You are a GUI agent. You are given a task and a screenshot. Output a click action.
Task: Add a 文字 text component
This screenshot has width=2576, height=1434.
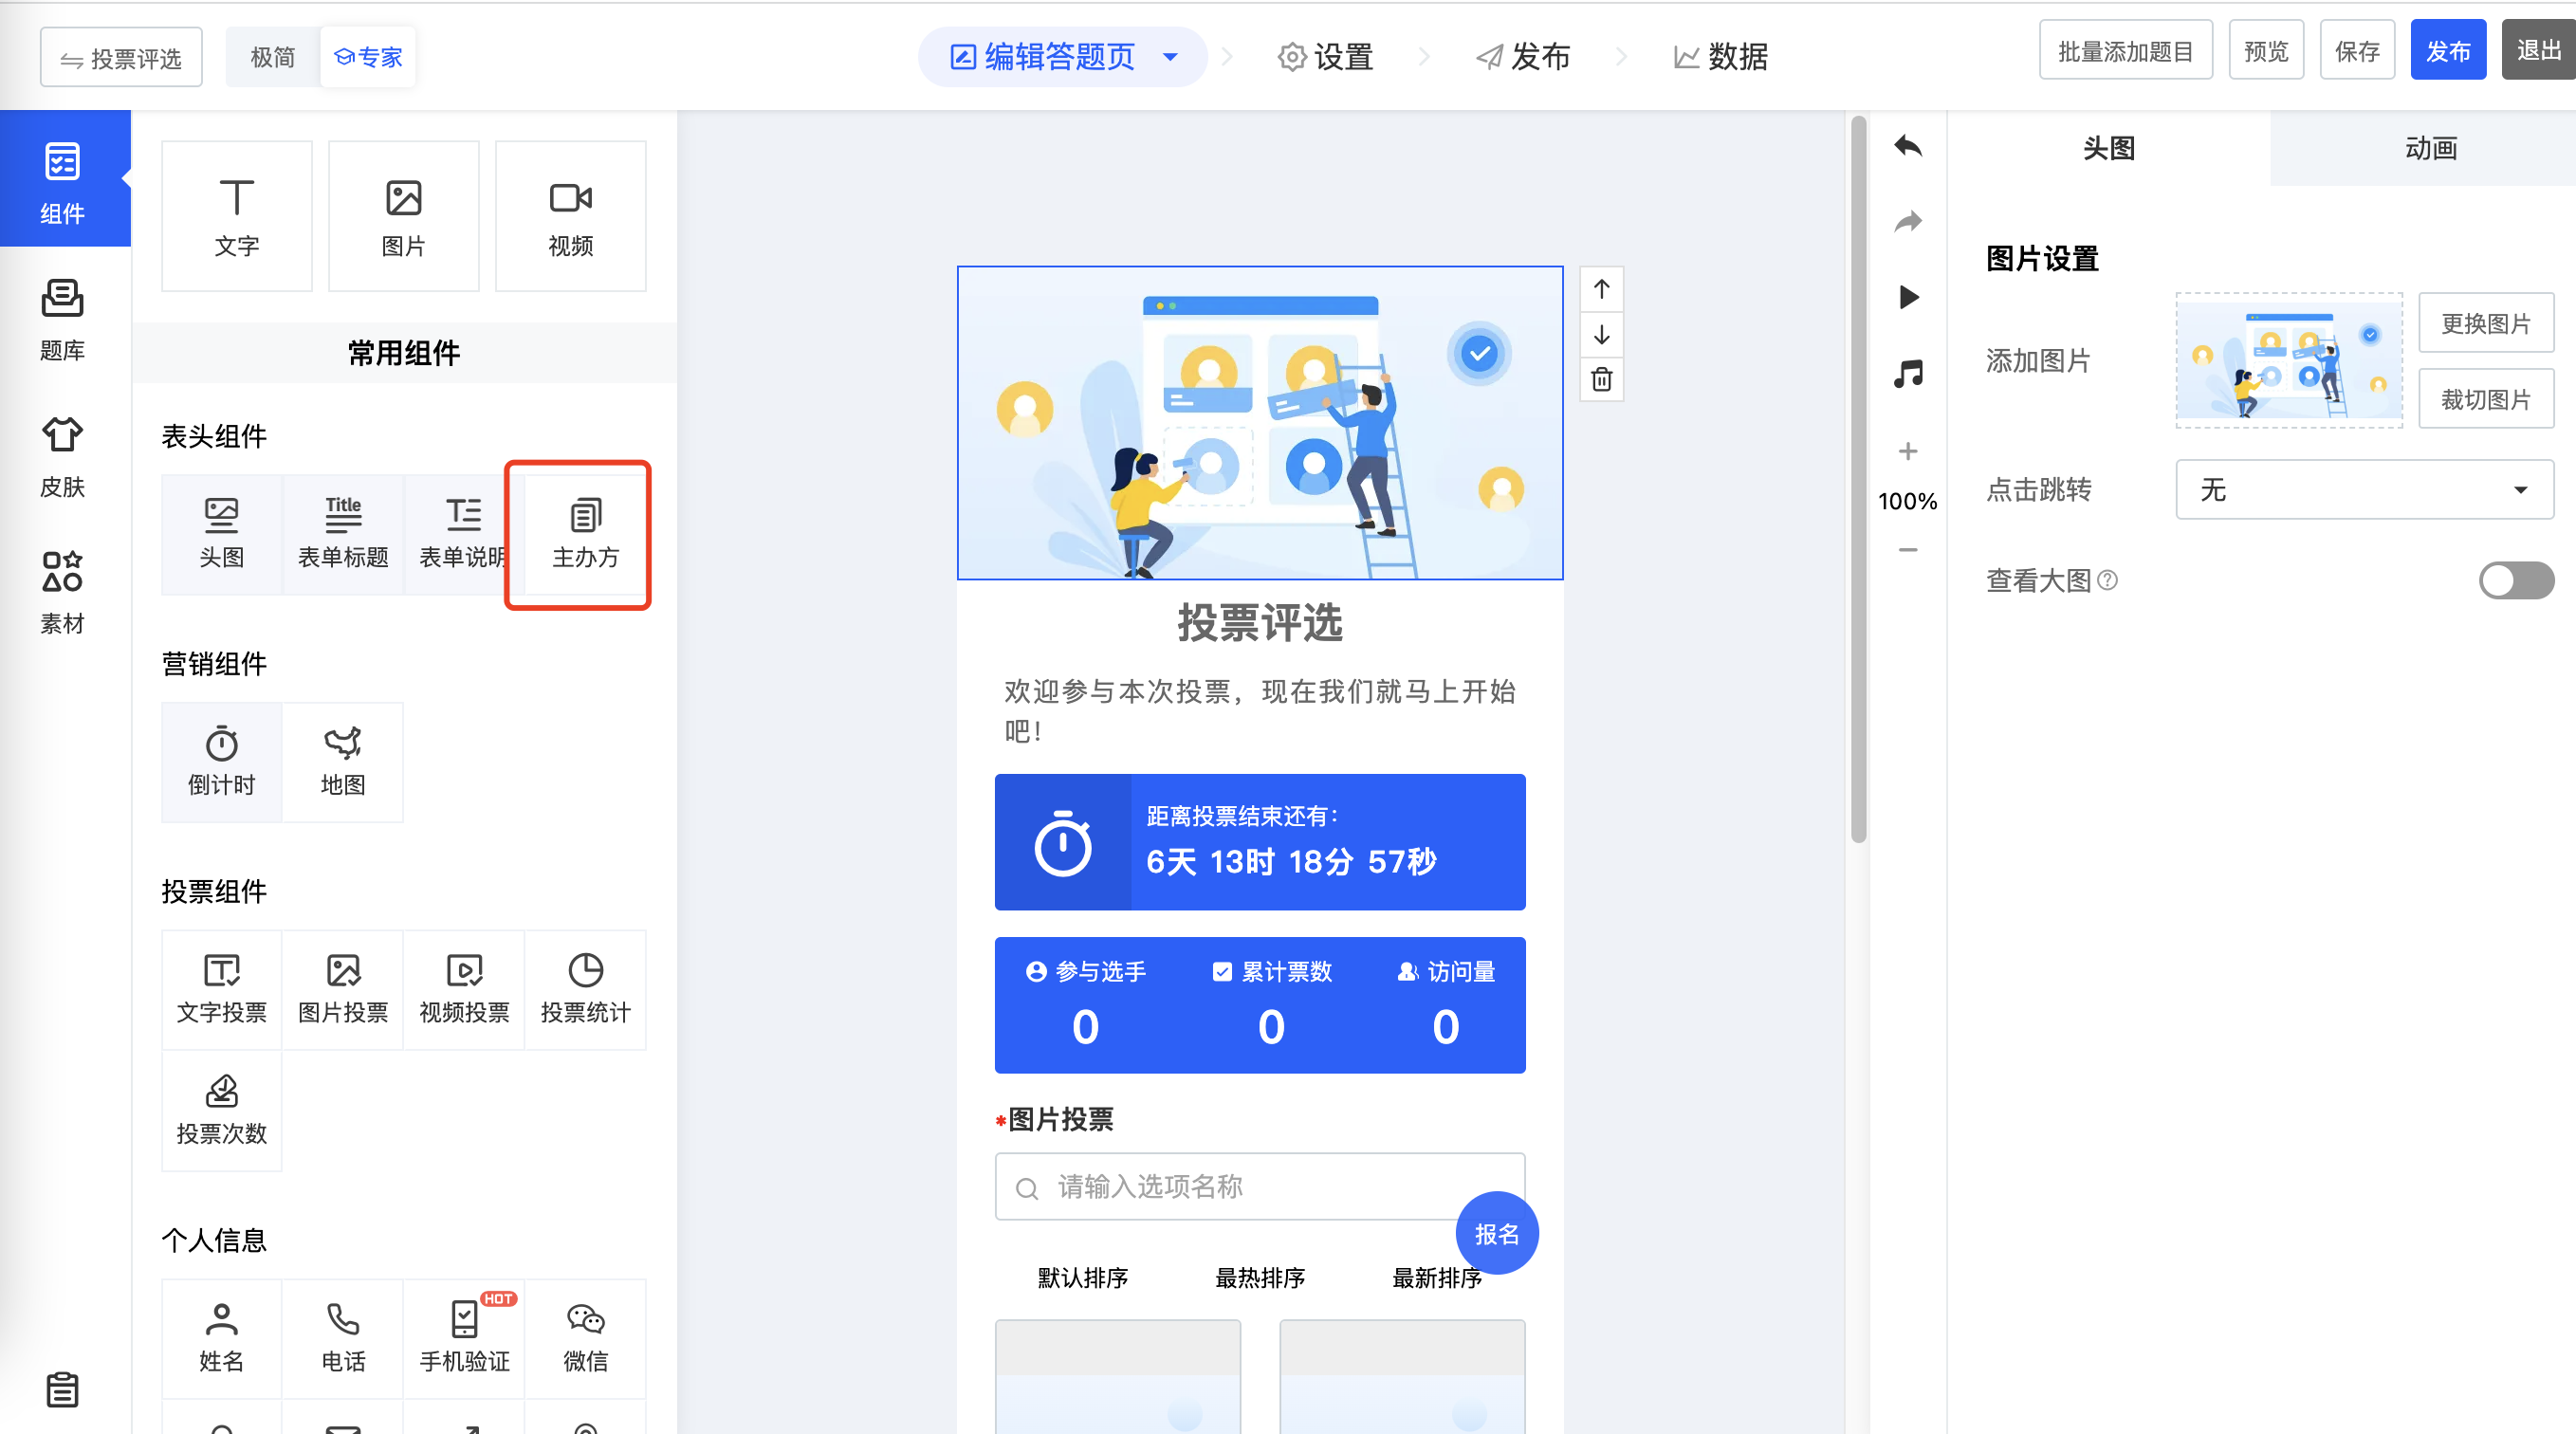point(237,217)
